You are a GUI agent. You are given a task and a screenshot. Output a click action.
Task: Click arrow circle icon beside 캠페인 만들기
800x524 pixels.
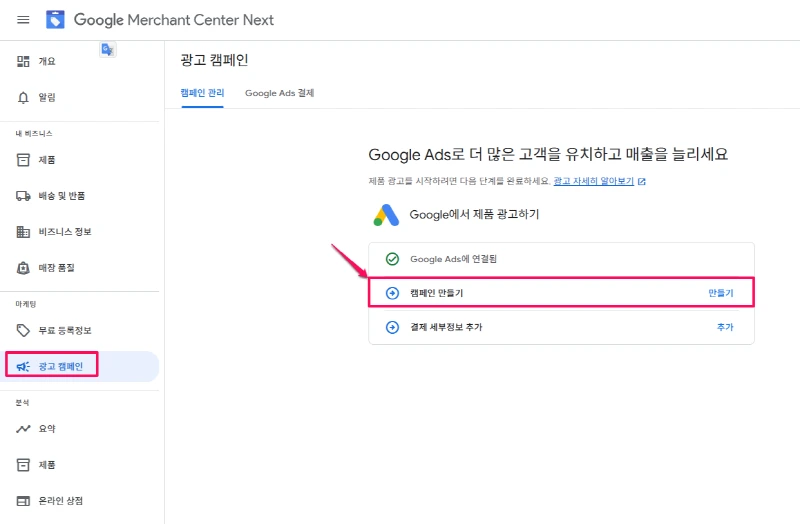point(392,293)
